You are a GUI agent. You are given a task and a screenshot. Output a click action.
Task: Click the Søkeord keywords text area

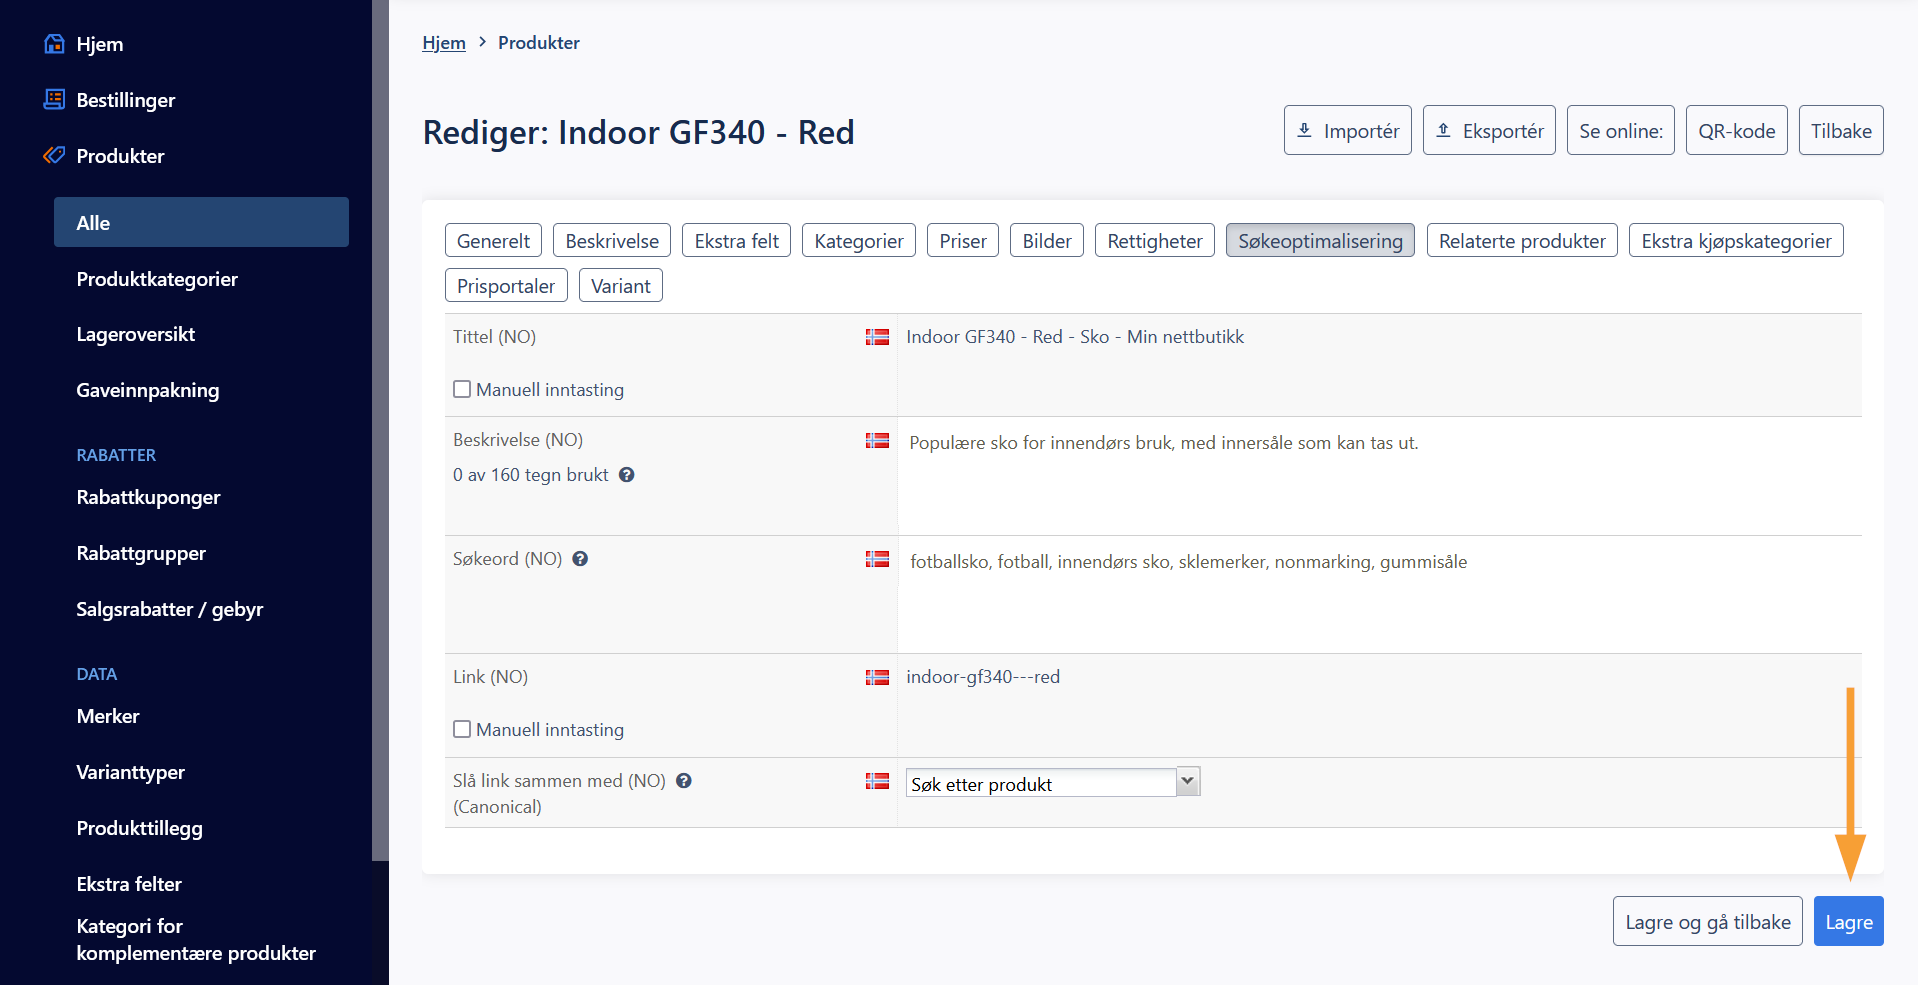pyautogui.click(x=1380, y=595)
